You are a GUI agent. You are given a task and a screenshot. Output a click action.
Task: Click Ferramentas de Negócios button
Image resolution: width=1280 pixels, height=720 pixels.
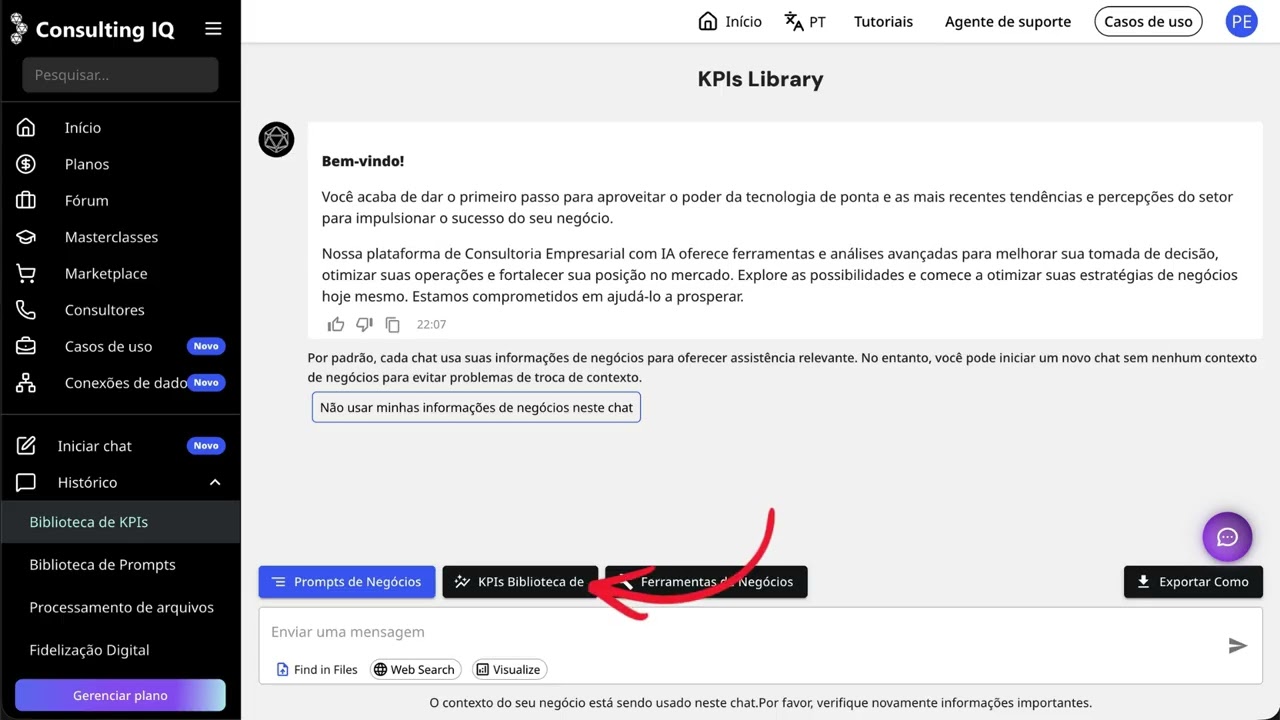coord(706,582)
